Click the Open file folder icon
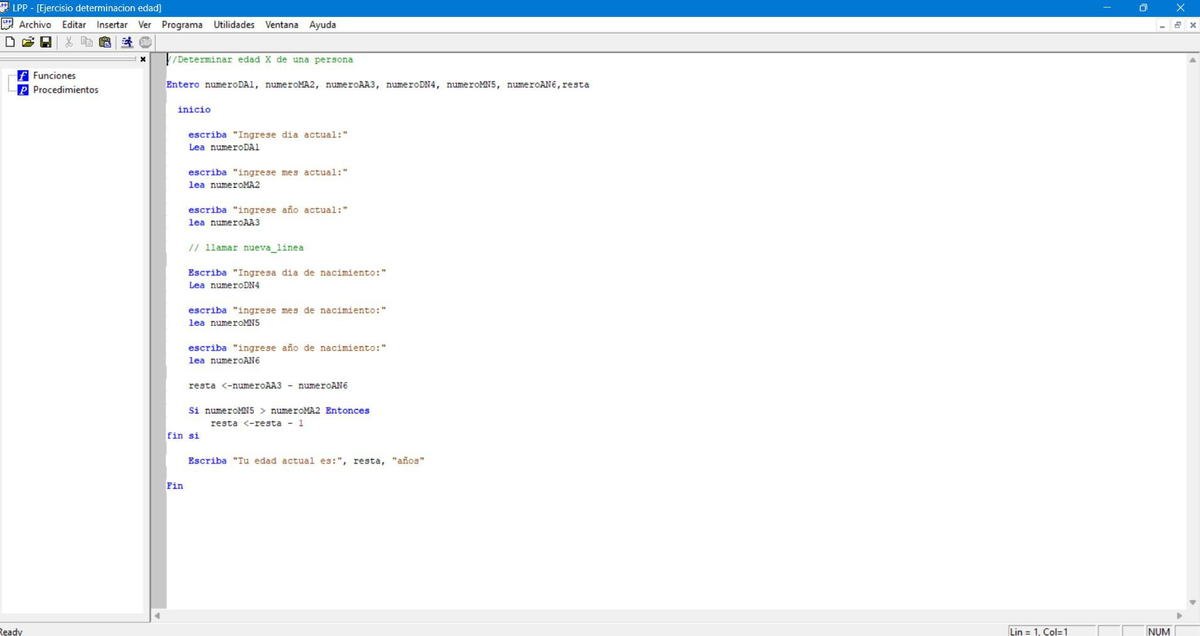Image resolution: width=1200 pixels, height=636 pixels. pos(28,42)
